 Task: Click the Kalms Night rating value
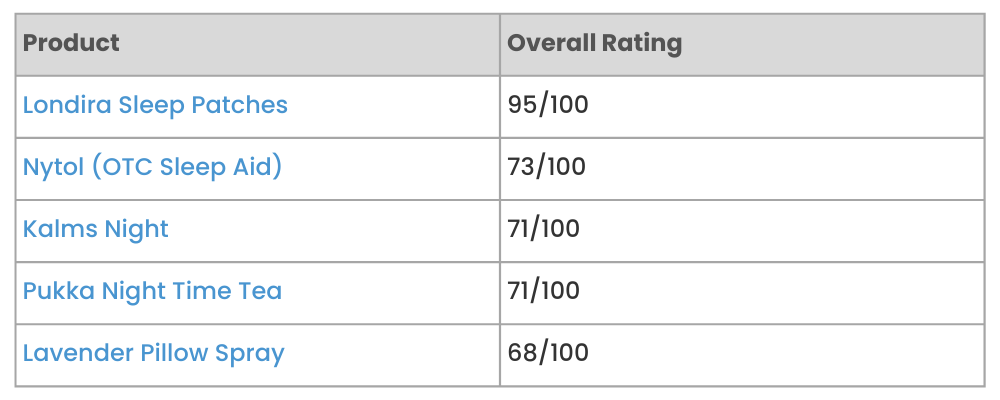[544, 229]
